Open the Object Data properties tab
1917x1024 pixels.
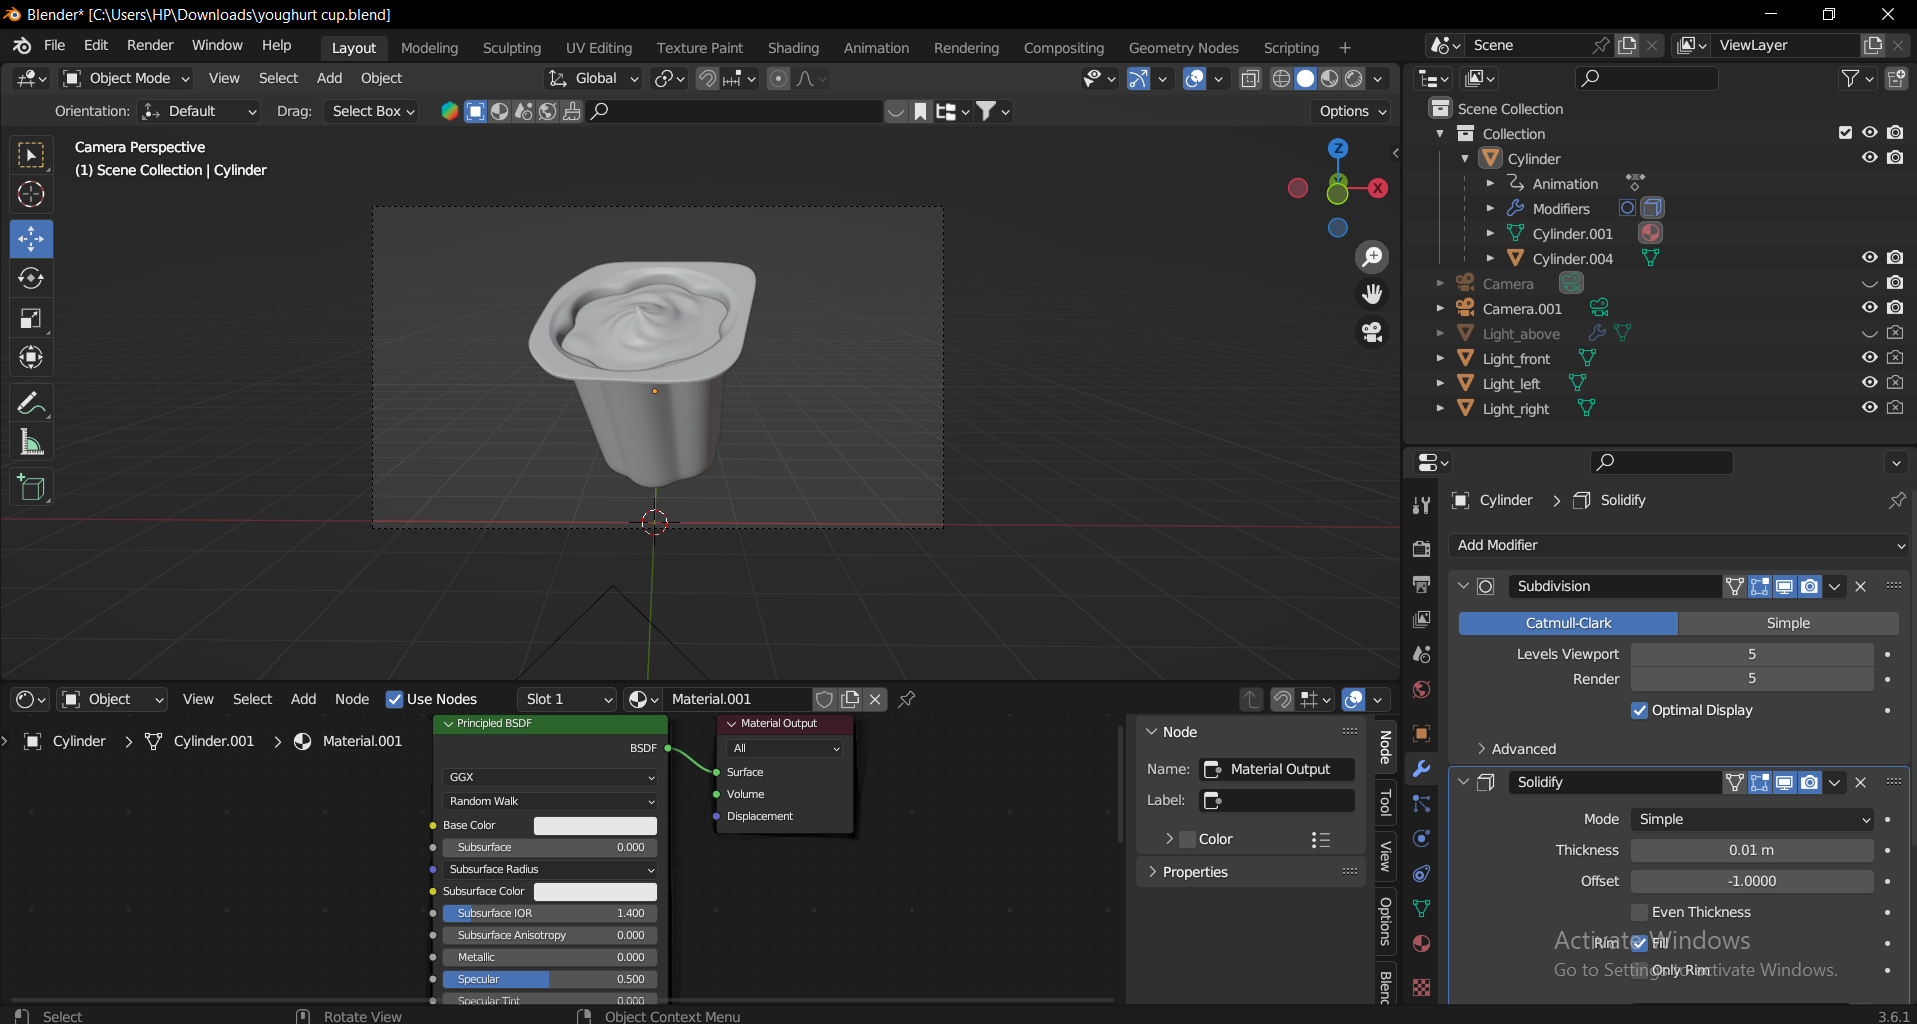1421,908
